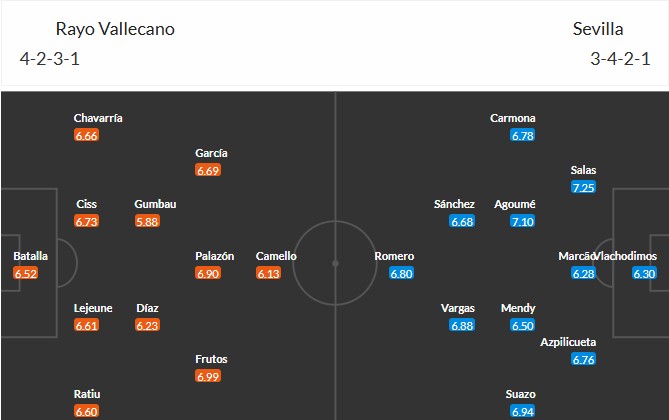Screen dimensions: 669x420
Task: Select the player Camello
Action: pos(276,256)
